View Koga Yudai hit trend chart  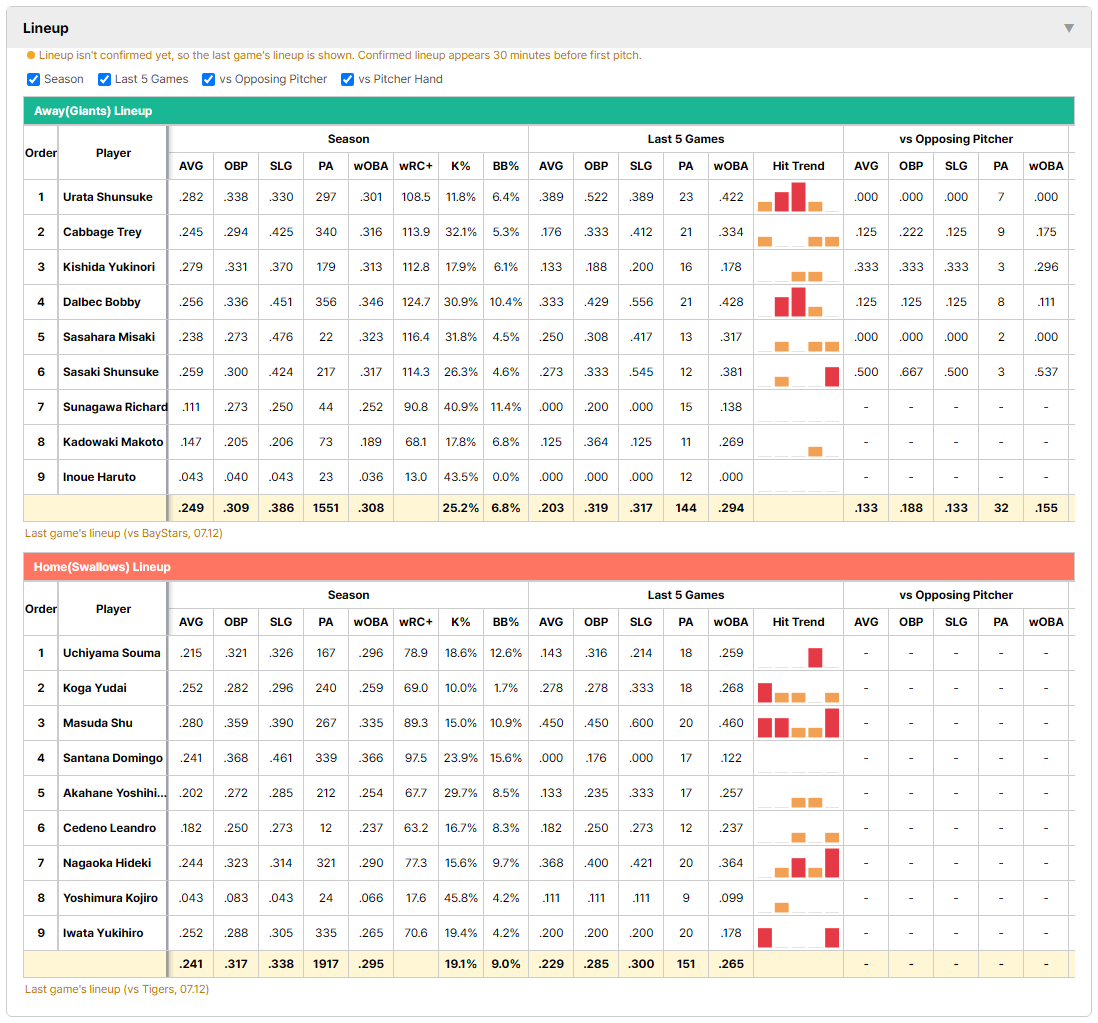coord(798,688)
